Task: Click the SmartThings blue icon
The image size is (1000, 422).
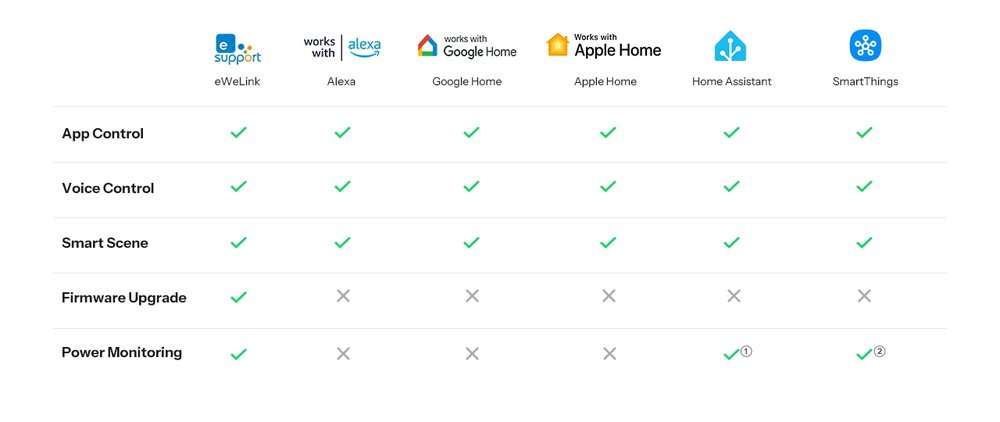Action: pos(865,46)
